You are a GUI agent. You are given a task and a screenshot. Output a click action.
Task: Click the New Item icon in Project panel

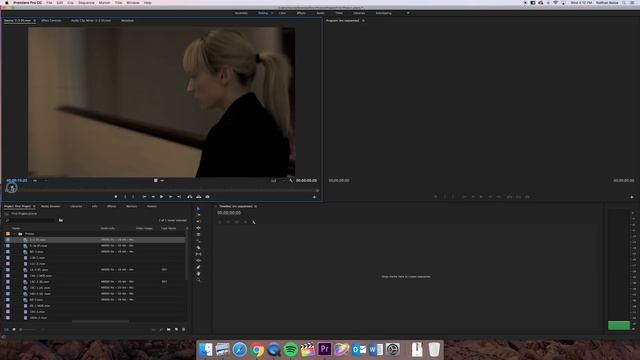coord(176,329)
